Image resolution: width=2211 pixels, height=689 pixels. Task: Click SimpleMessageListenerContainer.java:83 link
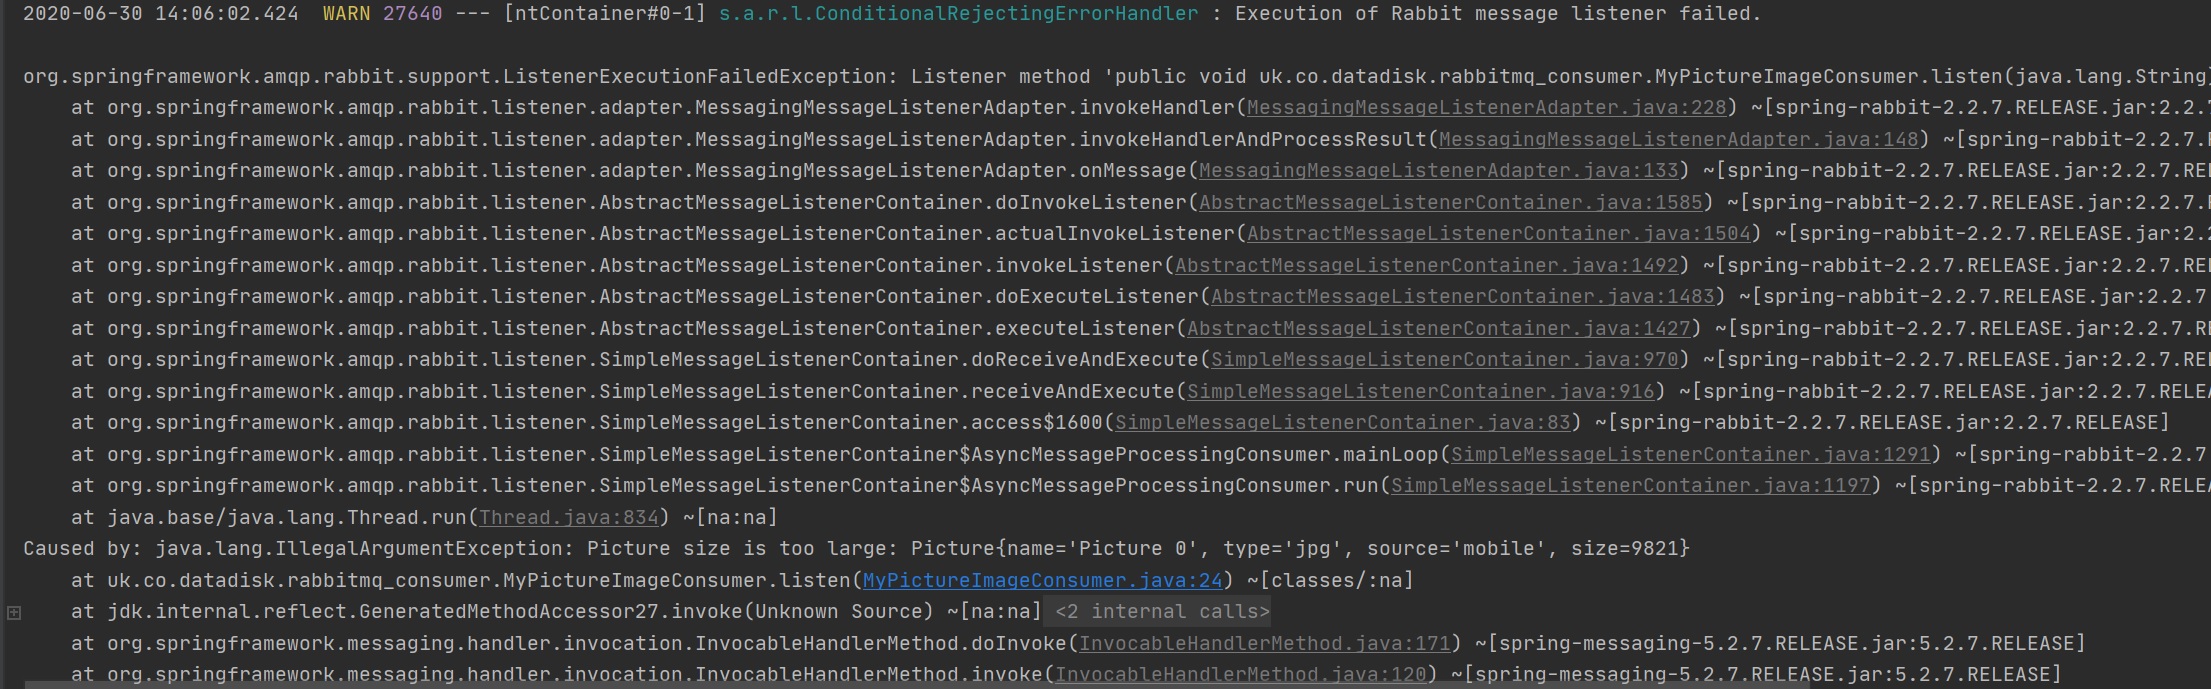click(1342, 423)
